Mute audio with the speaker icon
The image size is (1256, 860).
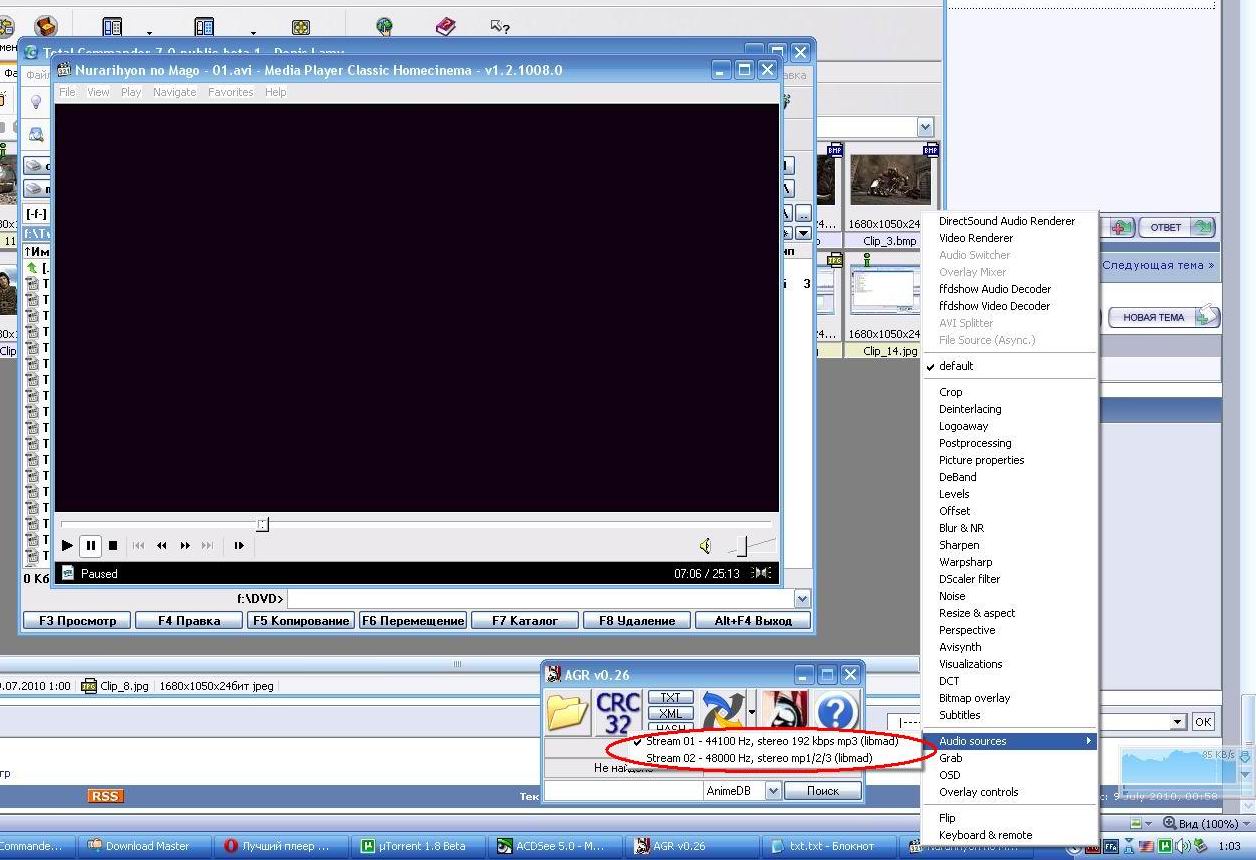click(705, 545)
